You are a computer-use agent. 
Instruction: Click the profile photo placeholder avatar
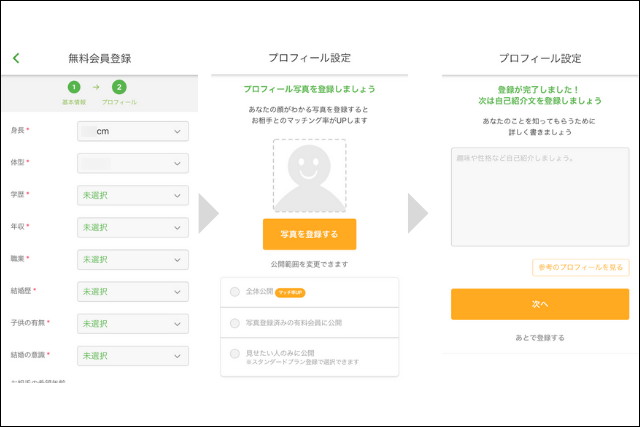309,176
